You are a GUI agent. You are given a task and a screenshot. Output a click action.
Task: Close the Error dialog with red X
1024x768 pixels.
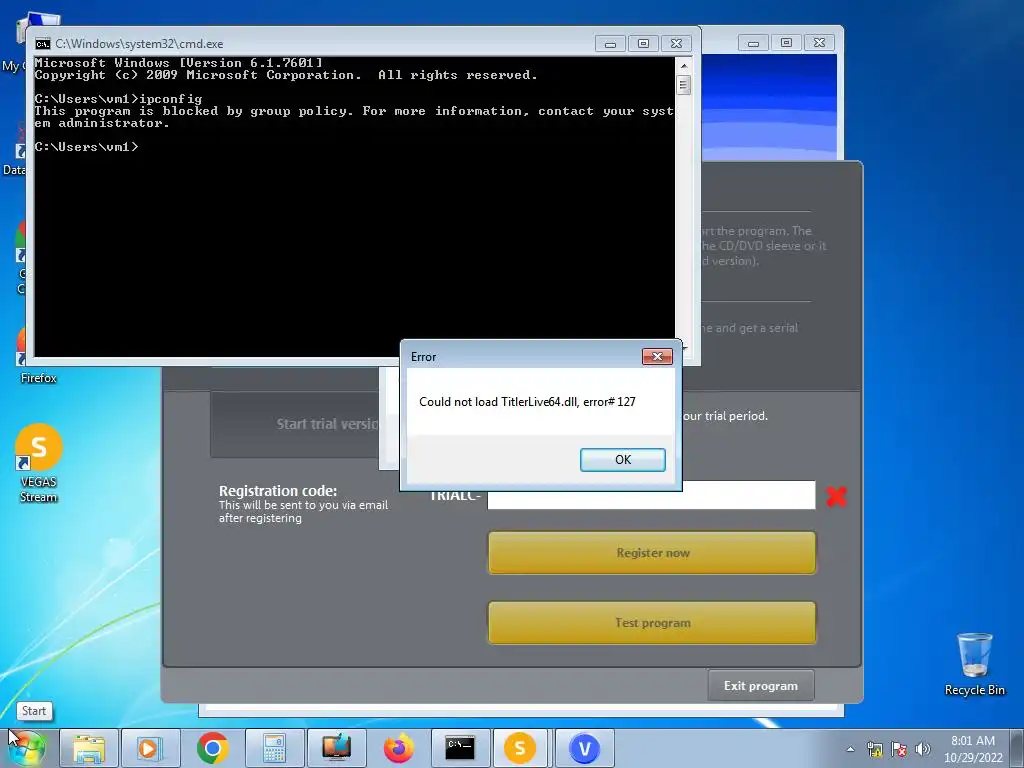[657, 356]
